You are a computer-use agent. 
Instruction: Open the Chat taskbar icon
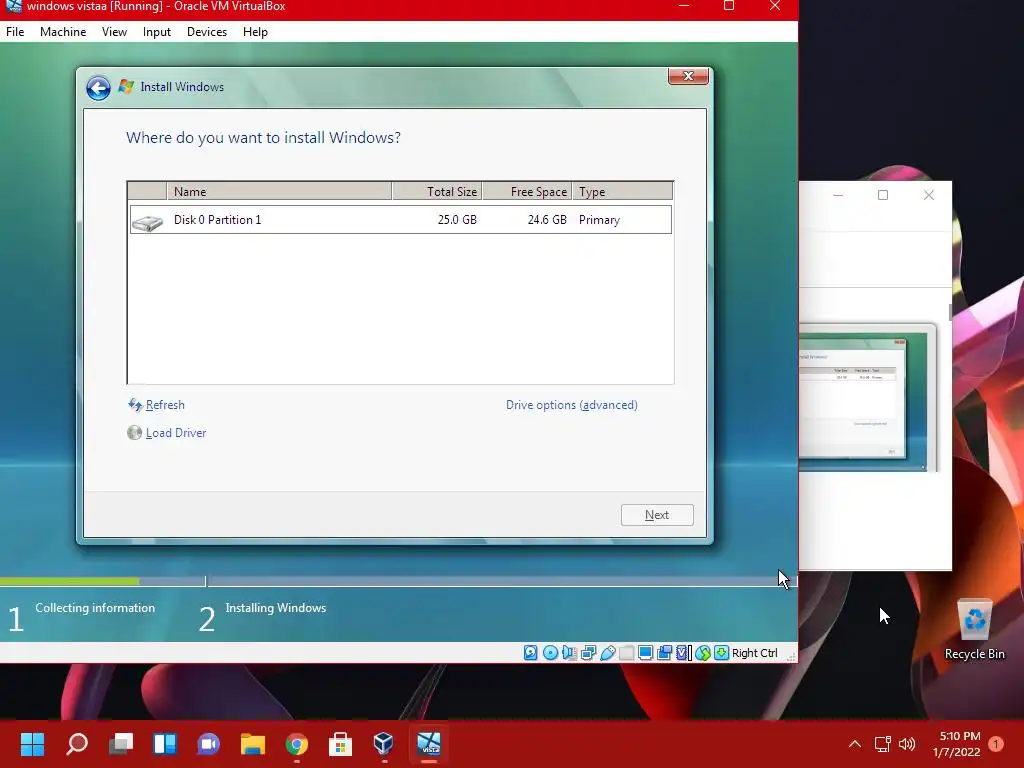[x=208, y=744]
